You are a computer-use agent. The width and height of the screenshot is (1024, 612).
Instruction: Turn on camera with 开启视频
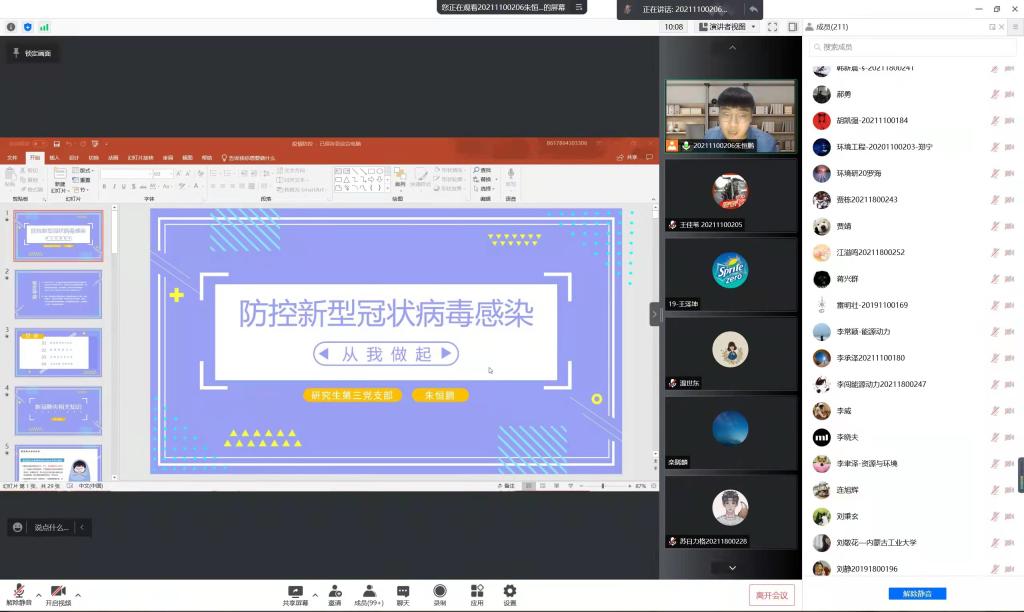58,591
